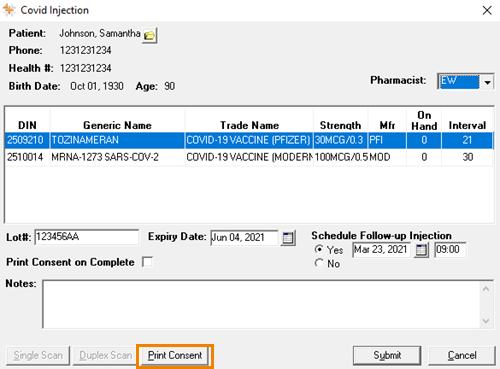The width and height of the screenshot is (500, 369).
Task: Click the Single Scan button
Action: pyautogui.click(x=38, y=355)
